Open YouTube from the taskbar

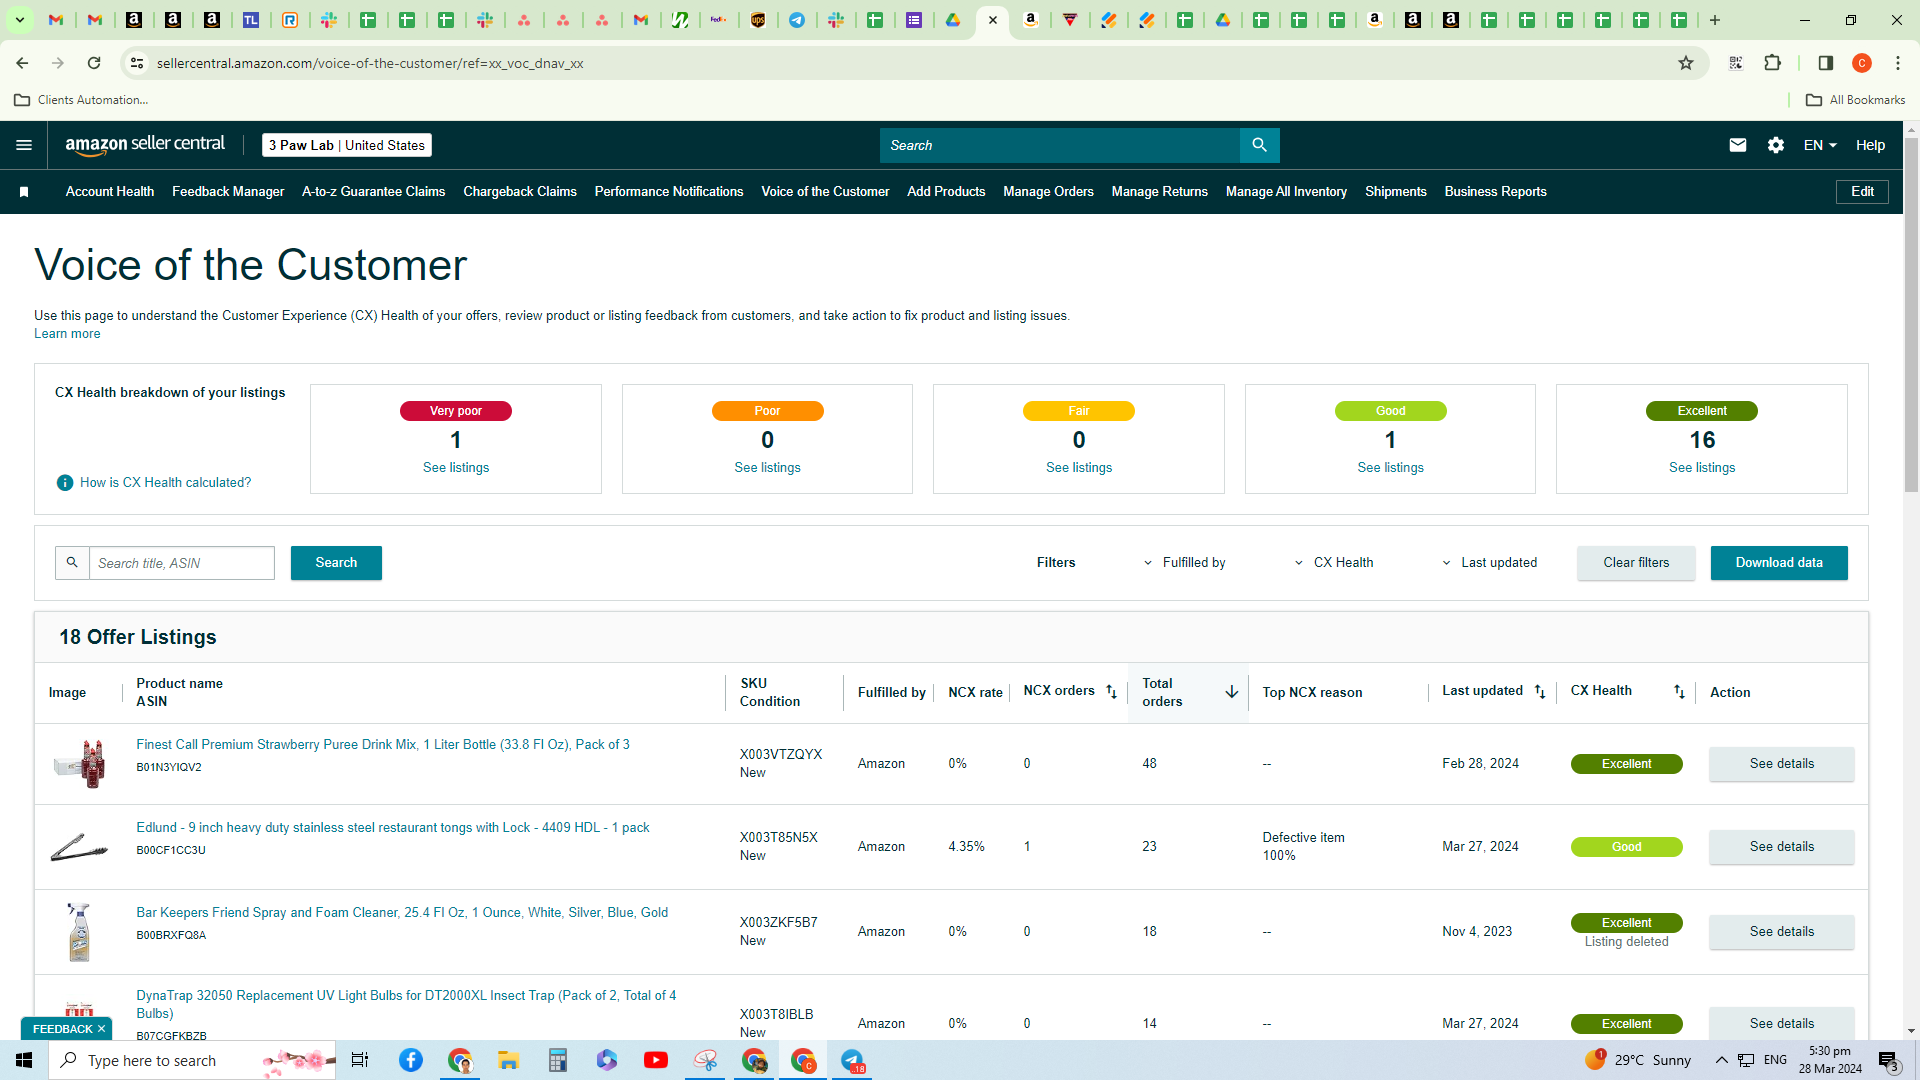pos(656,1060)
